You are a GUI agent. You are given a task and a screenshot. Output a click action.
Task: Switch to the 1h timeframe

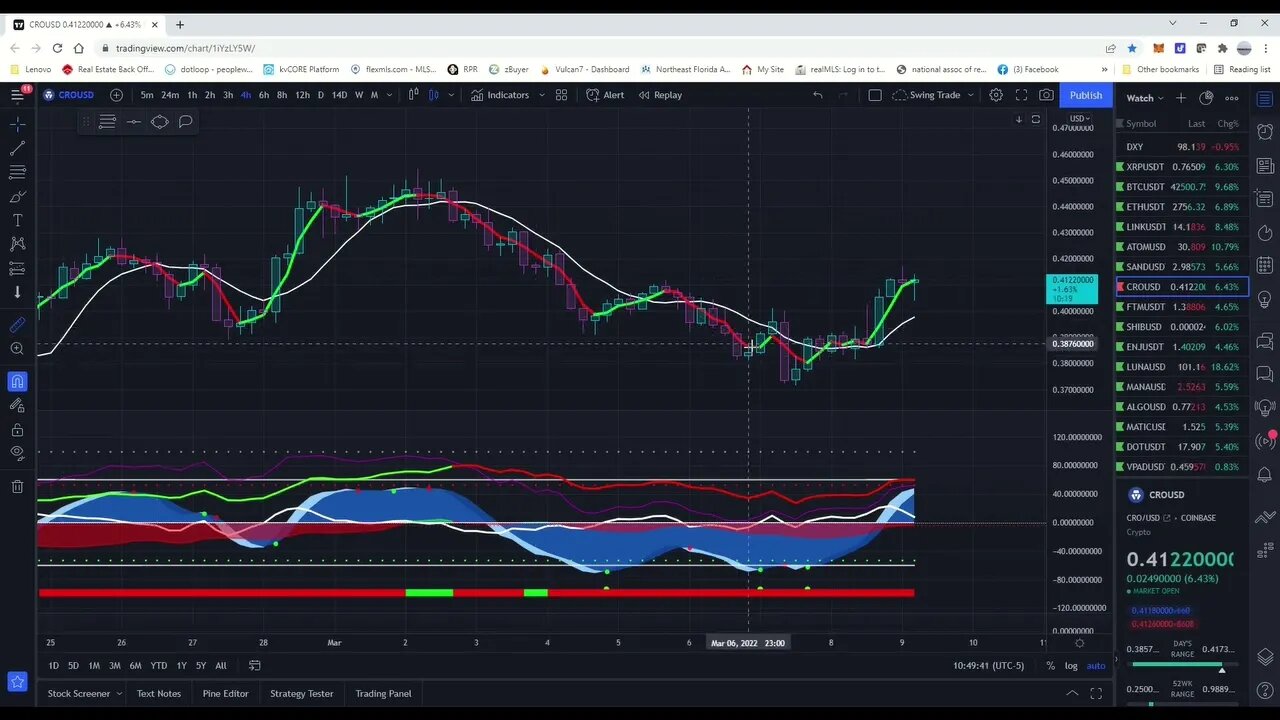[192, 95]
